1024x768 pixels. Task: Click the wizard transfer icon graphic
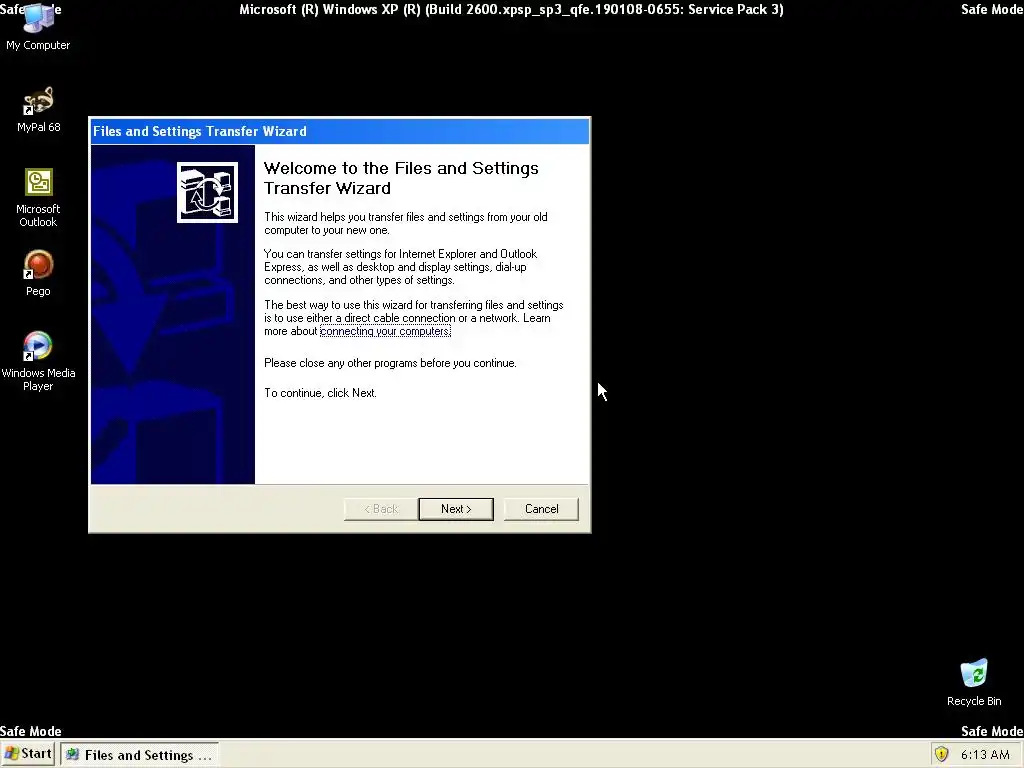[x=207, y=193]
